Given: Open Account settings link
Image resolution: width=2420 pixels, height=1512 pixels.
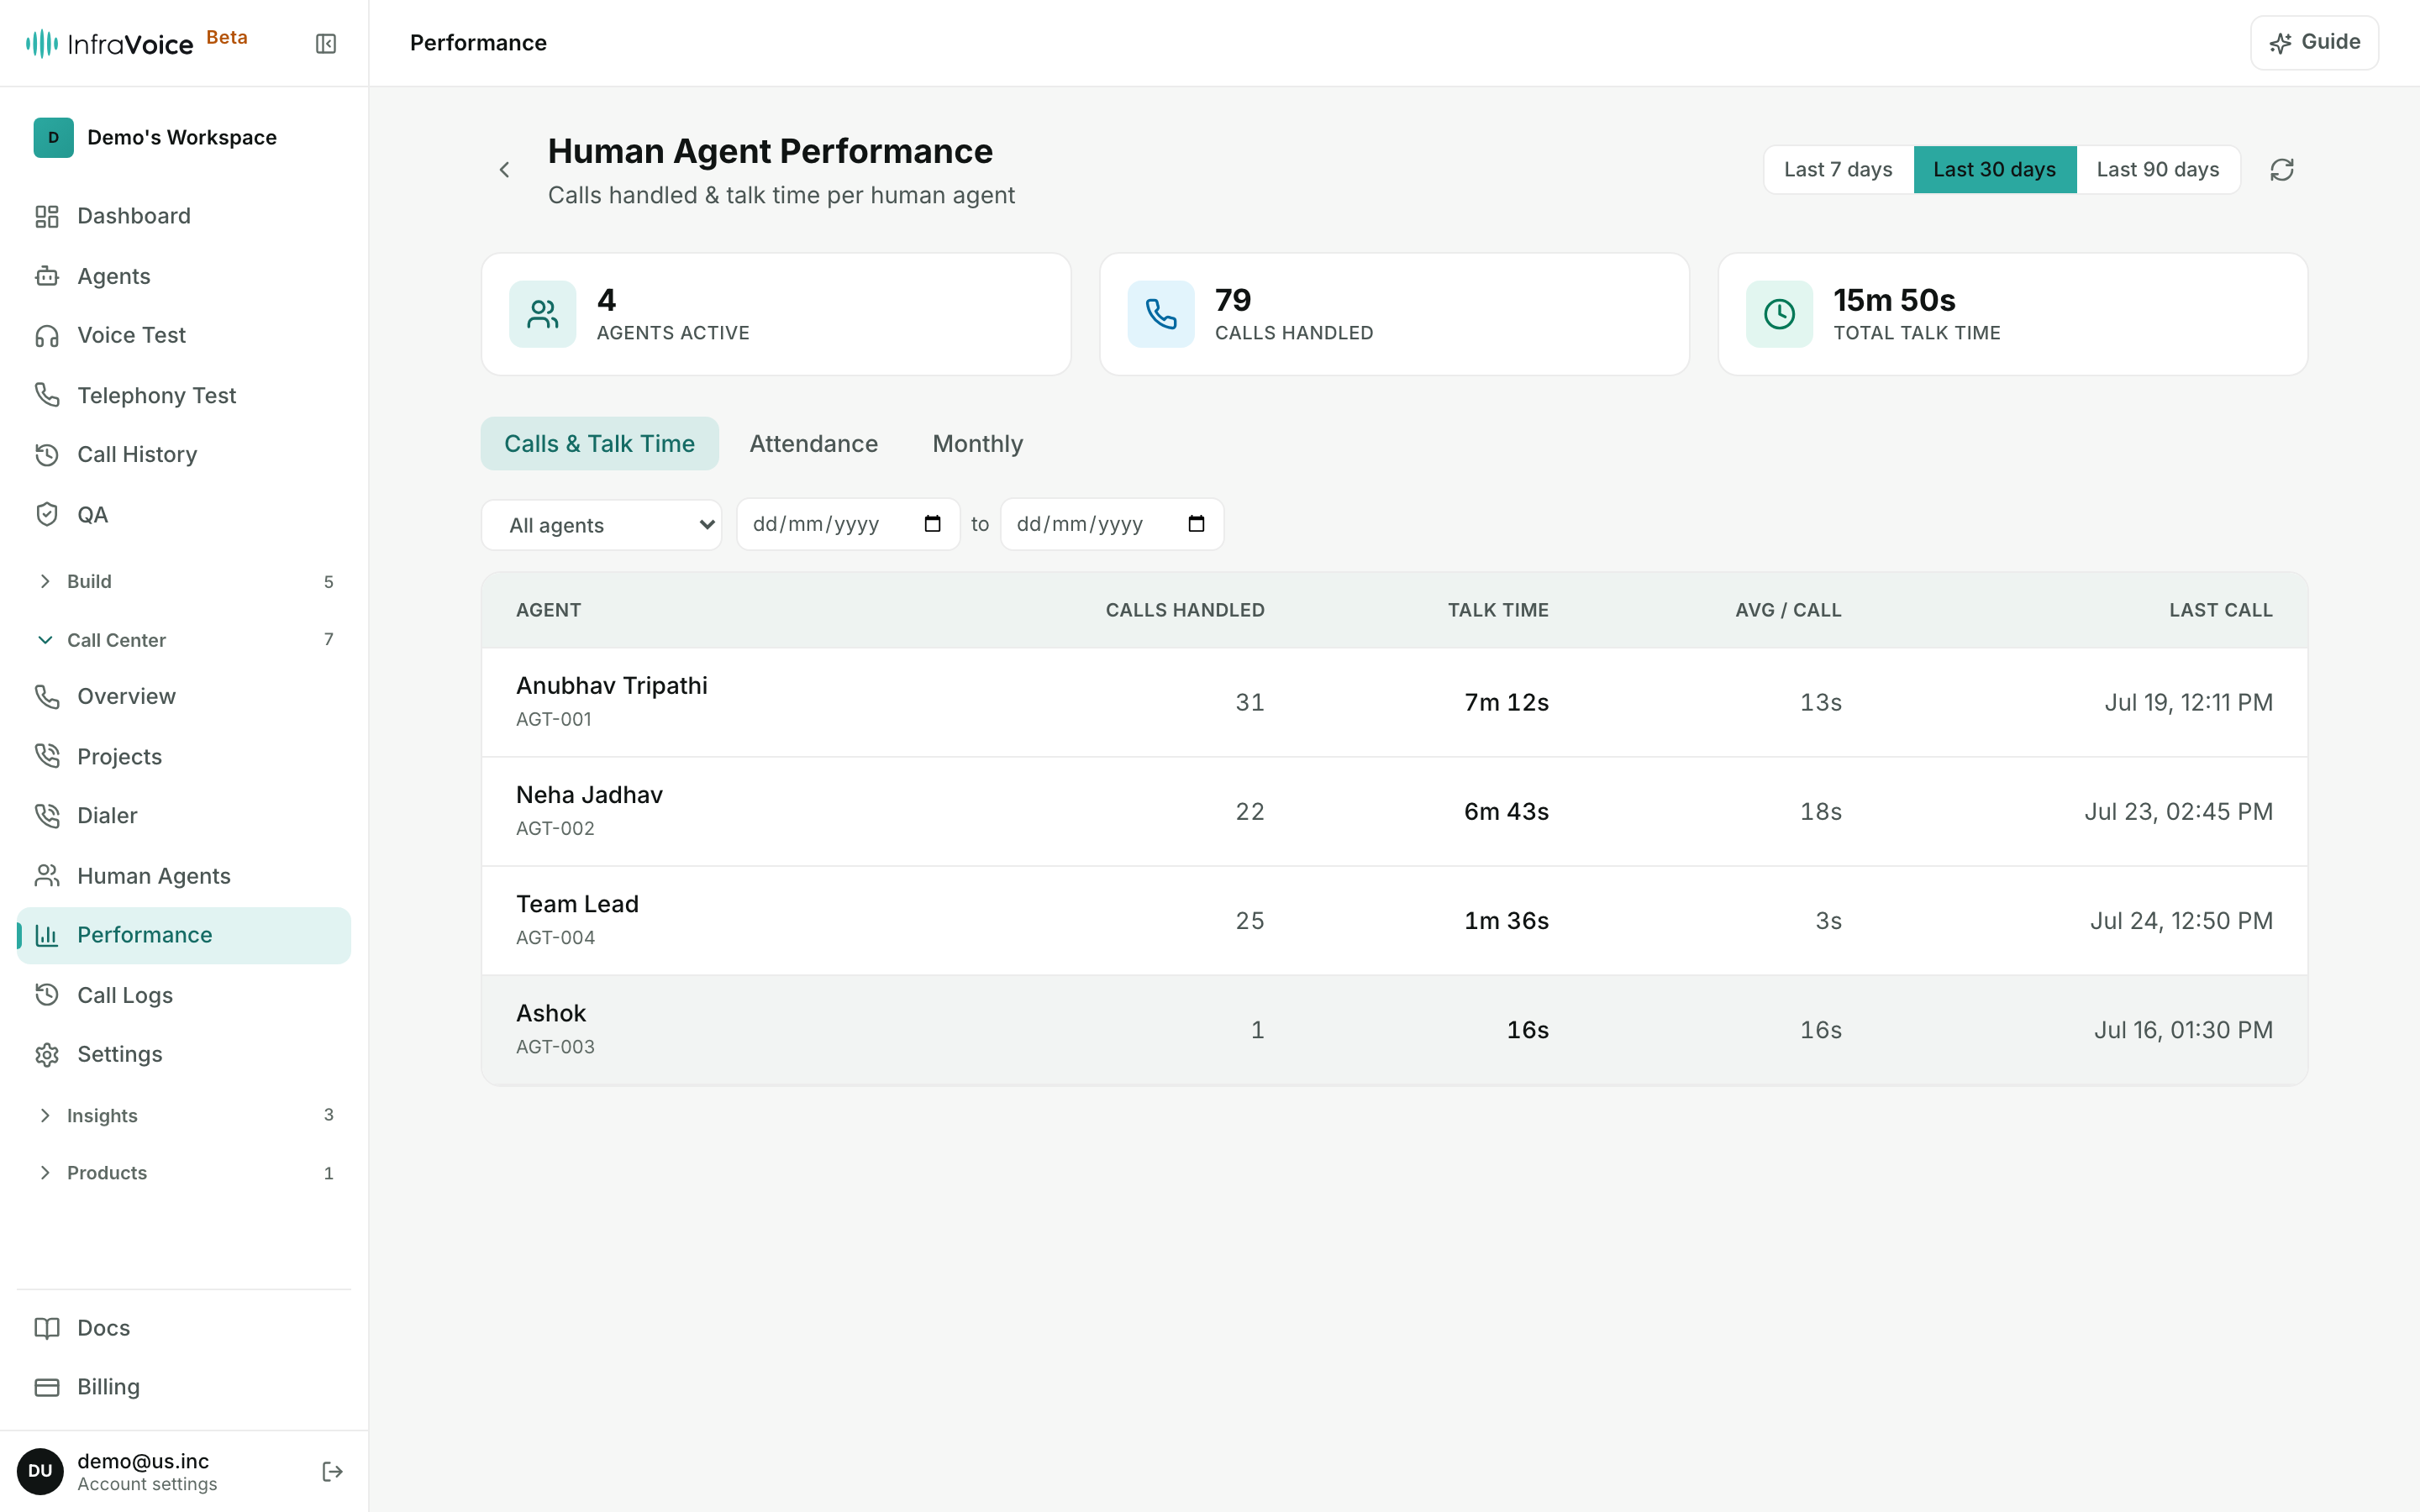Looking at the screenshot, I should [x=147, y=1484].
